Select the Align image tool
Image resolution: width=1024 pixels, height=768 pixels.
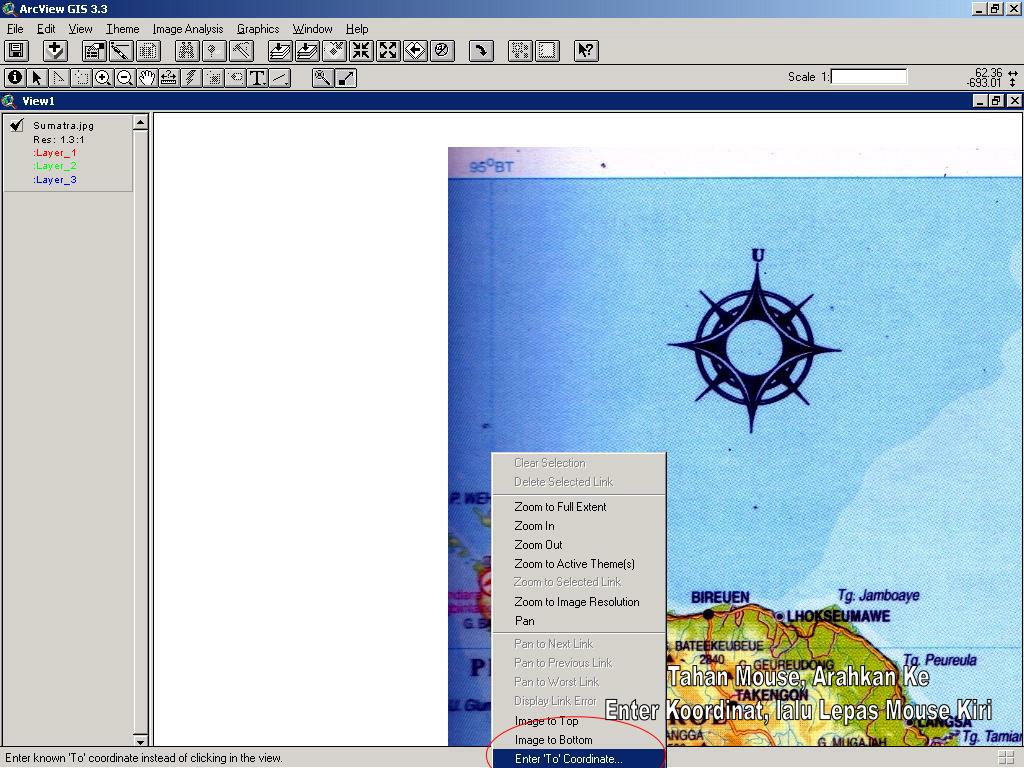coord(345,78)
